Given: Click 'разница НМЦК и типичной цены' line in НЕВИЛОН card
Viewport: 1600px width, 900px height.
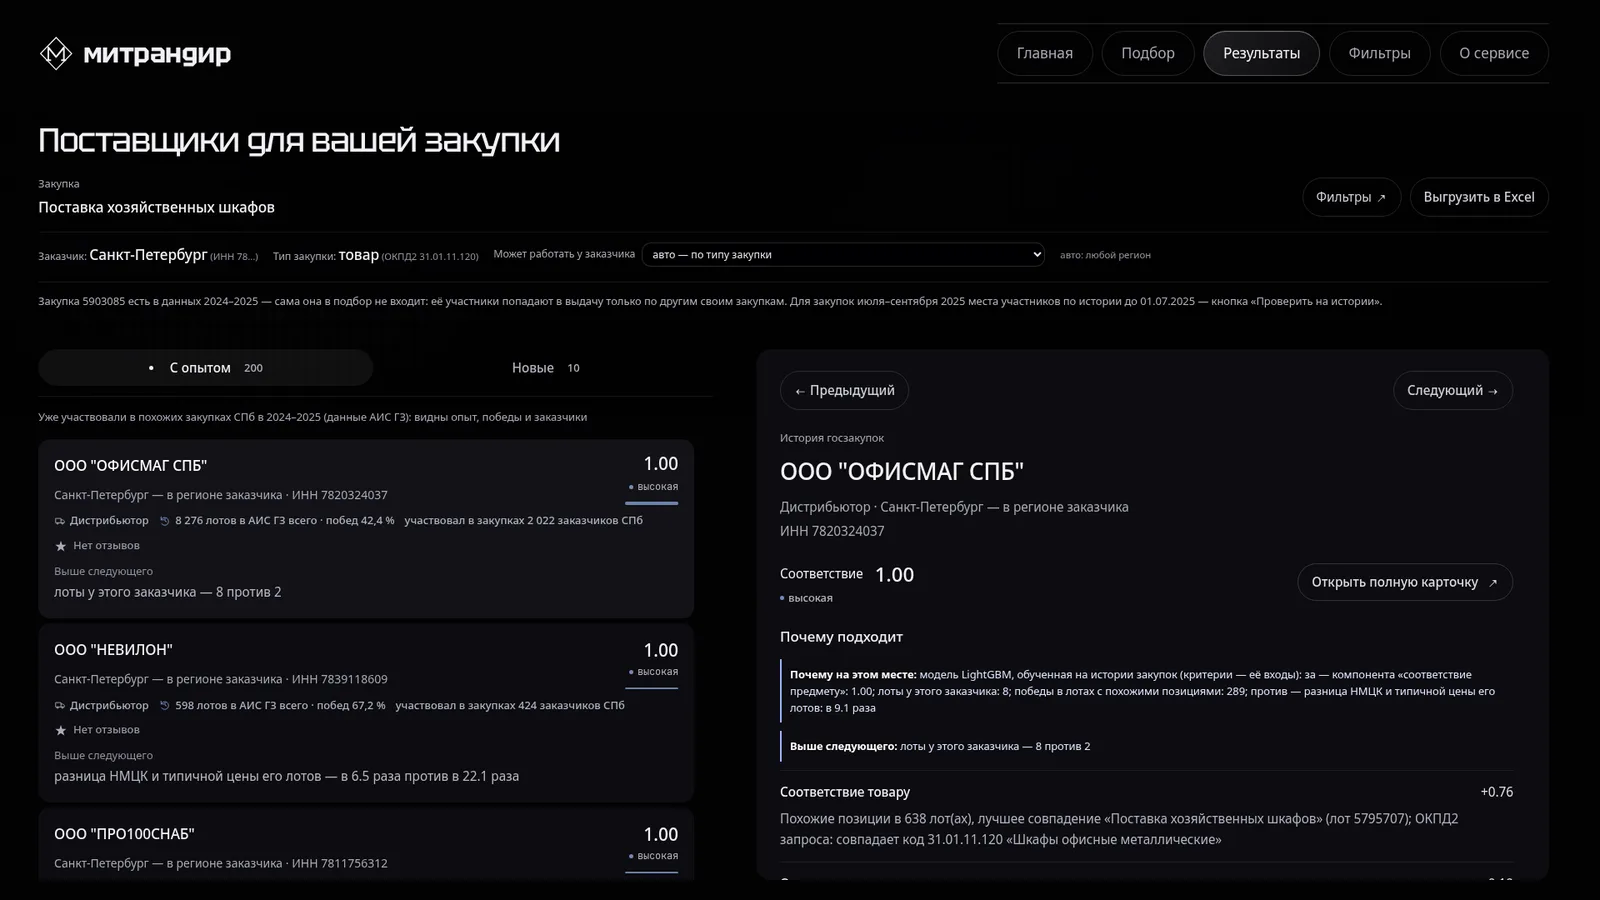Looking at the screenshot, I should [286, 776].
